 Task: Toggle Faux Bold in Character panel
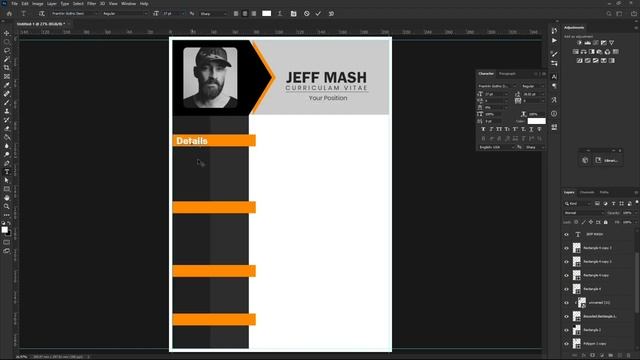click(483, 129)
